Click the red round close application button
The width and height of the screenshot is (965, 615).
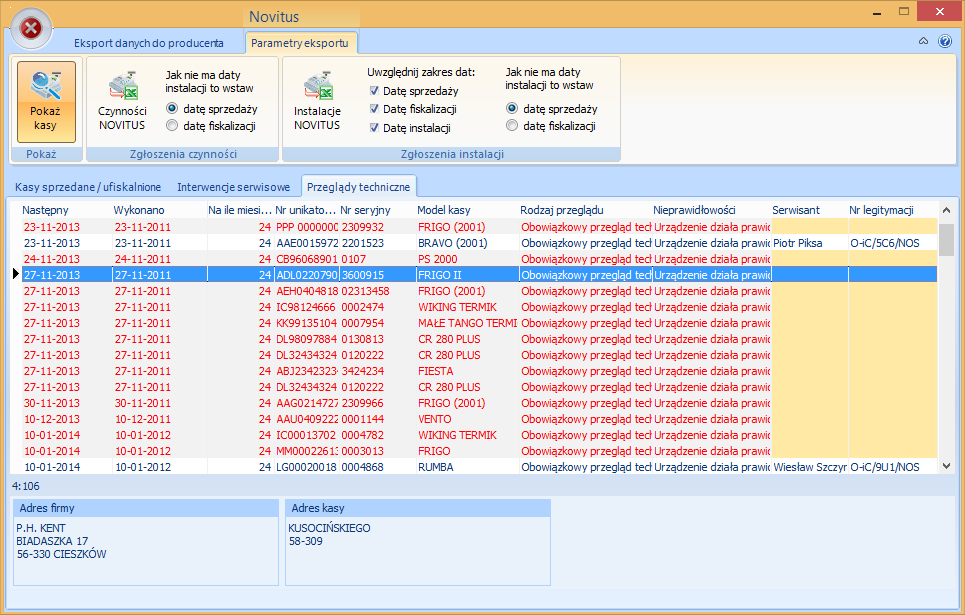[x=31, y=28]
